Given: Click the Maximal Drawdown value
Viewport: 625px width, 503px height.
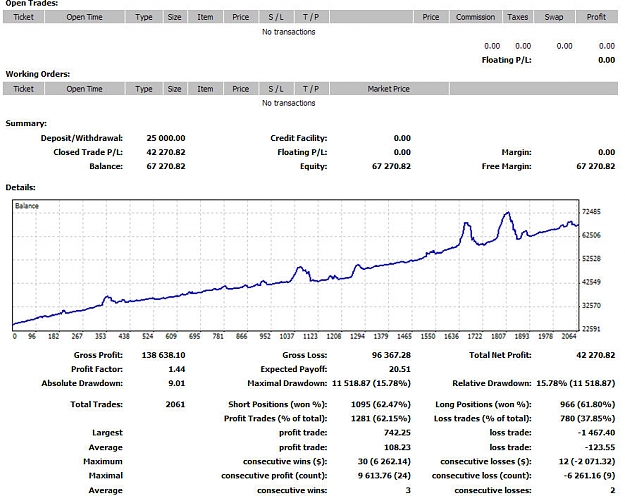Looking at the screenshot, I should coord(371,383).
